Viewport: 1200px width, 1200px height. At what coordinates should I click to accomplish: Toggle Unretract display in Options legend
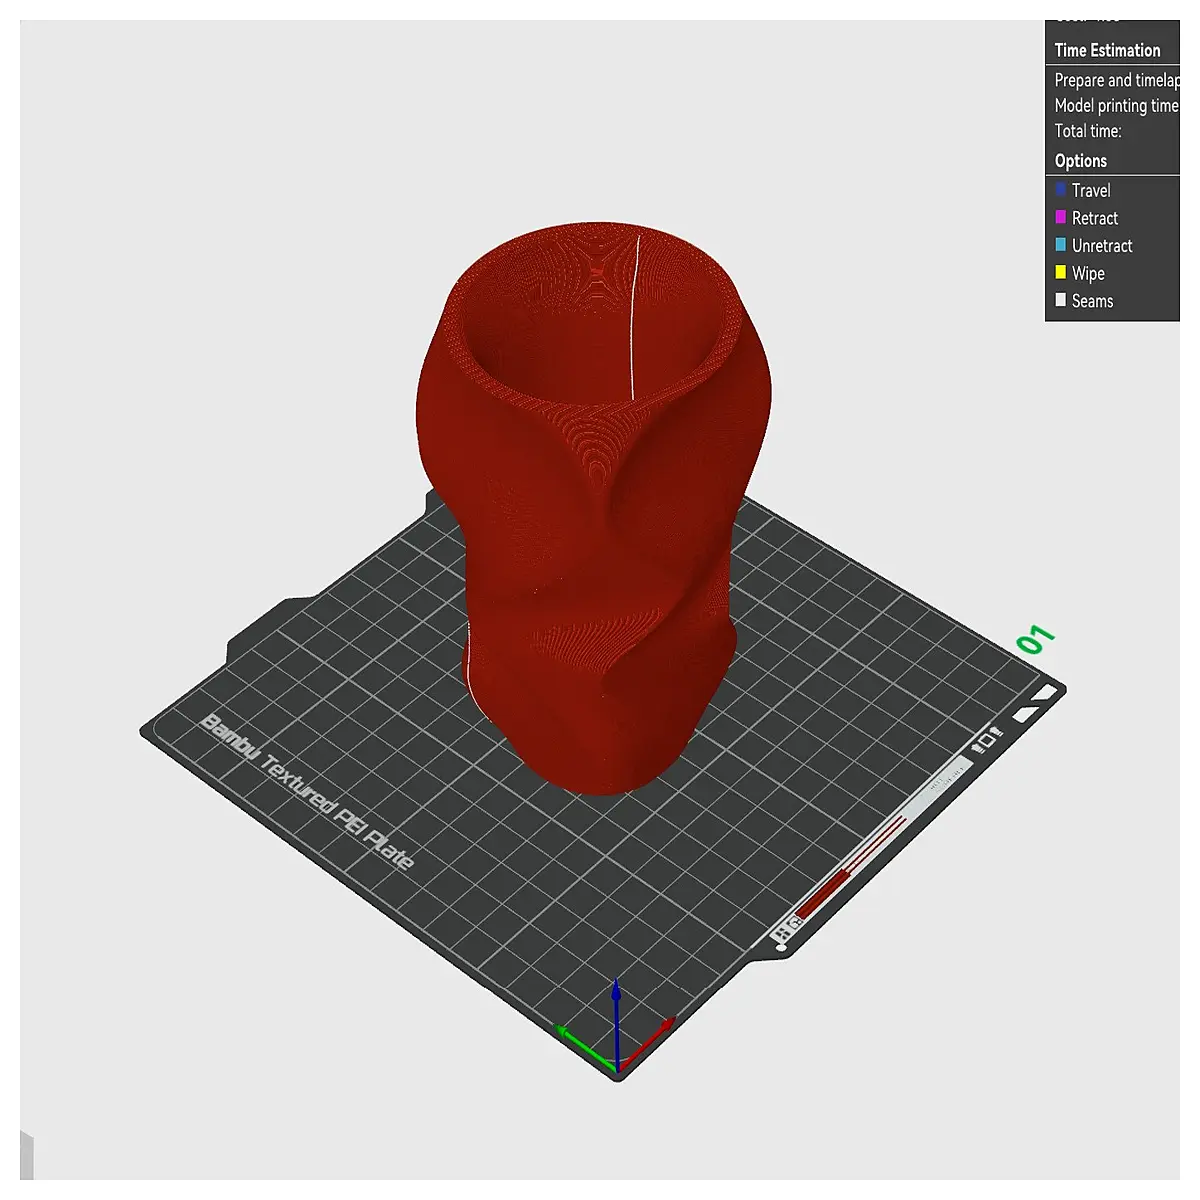click(x=1093, y=245)
